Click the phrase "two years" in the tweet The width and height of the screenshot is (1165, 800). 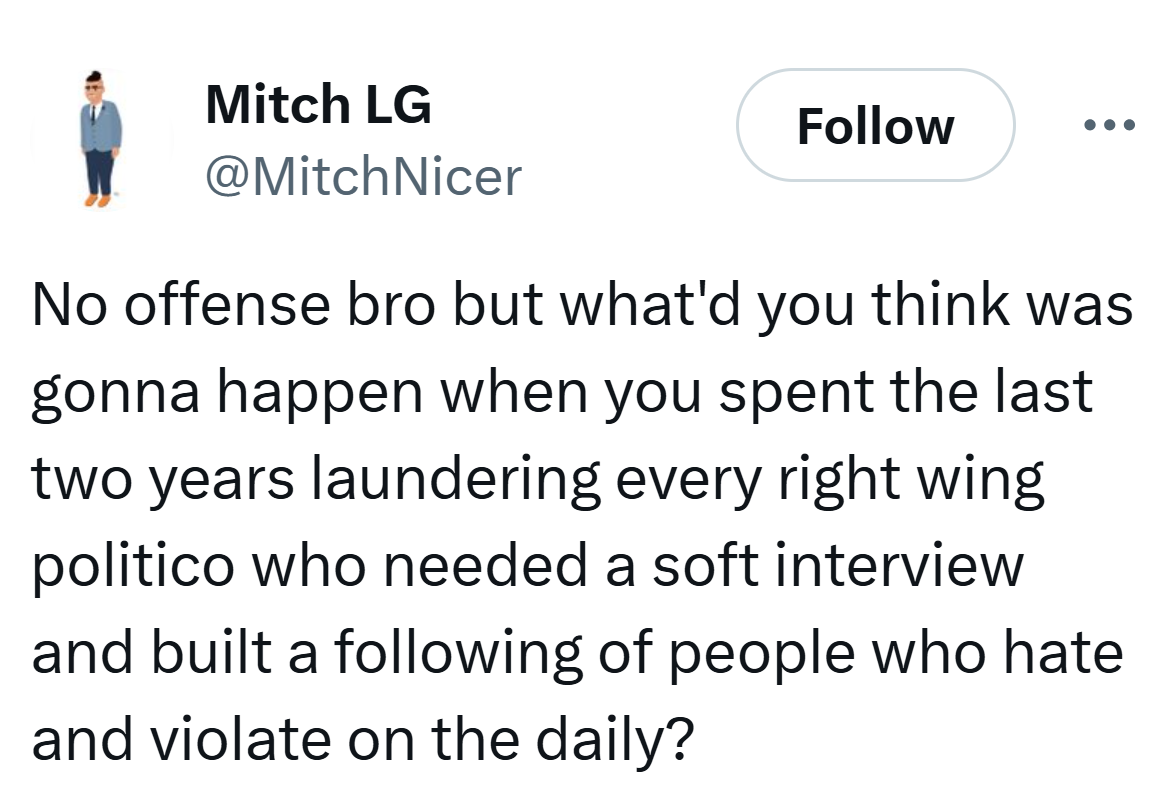point(163,478)
